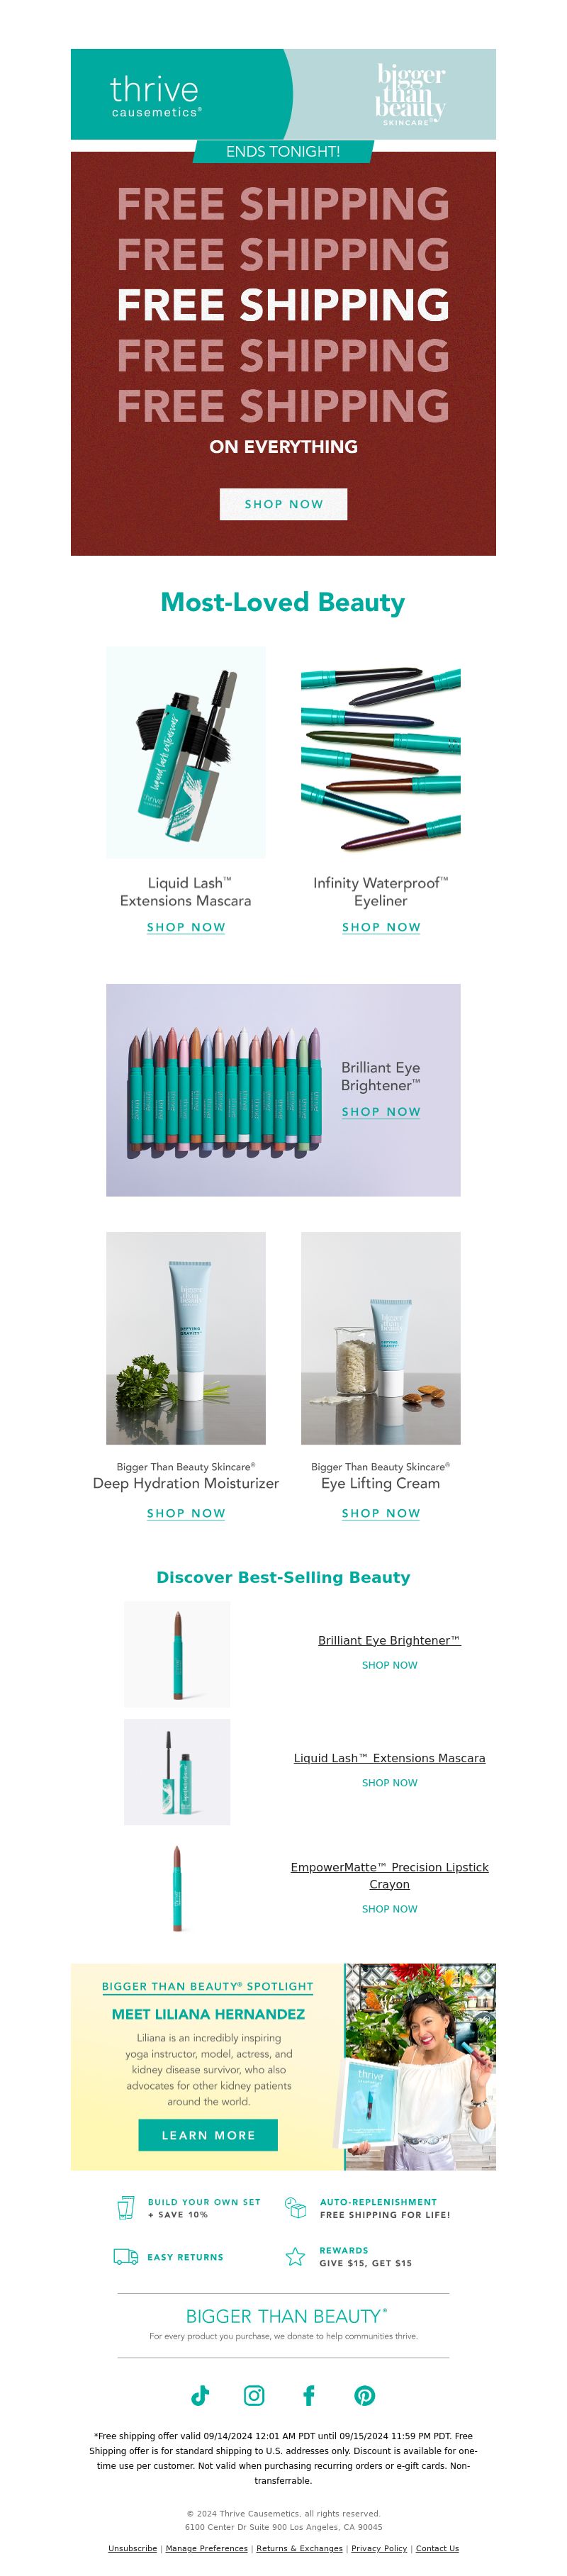The image size is (567, 2576).
Task: Click the Auto-Replenishment box icon
Action: (x=295, y=2206)
